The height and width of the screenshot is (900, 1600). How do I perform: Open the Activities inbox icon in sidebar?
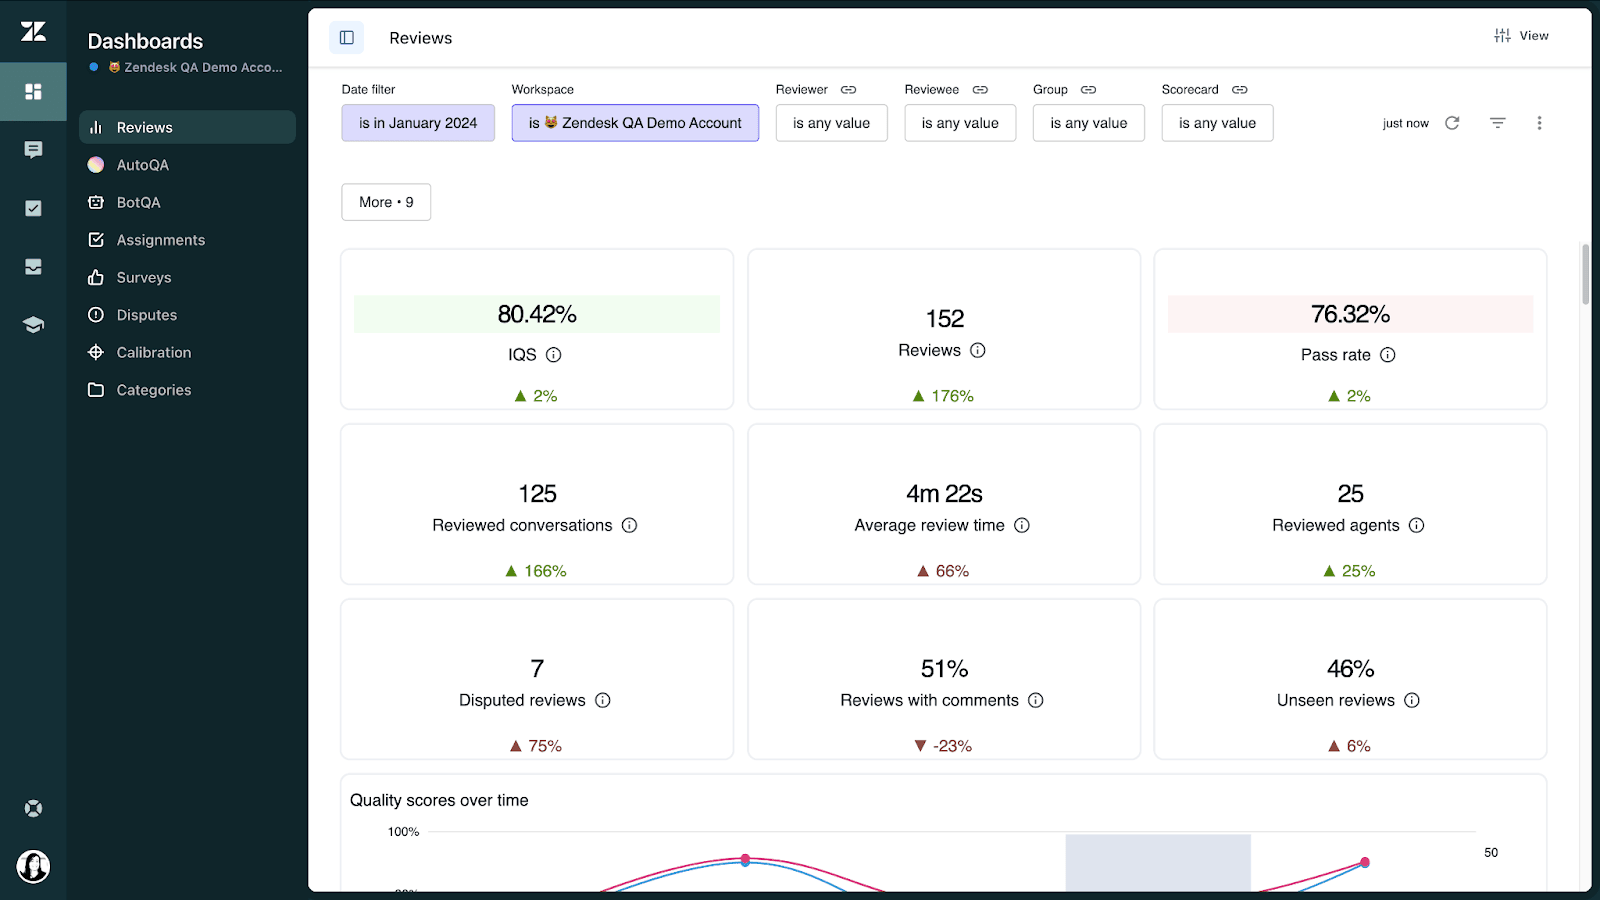pos(33,266)
